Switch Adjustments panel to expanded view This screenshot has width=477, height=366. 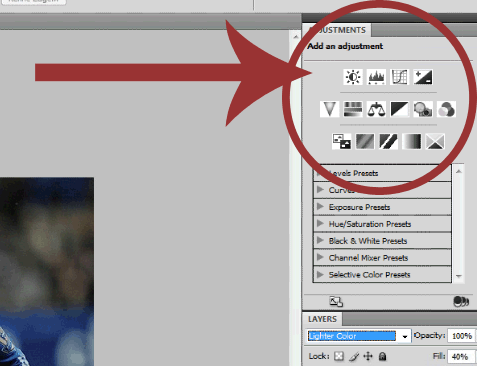(x=336, y=301)
